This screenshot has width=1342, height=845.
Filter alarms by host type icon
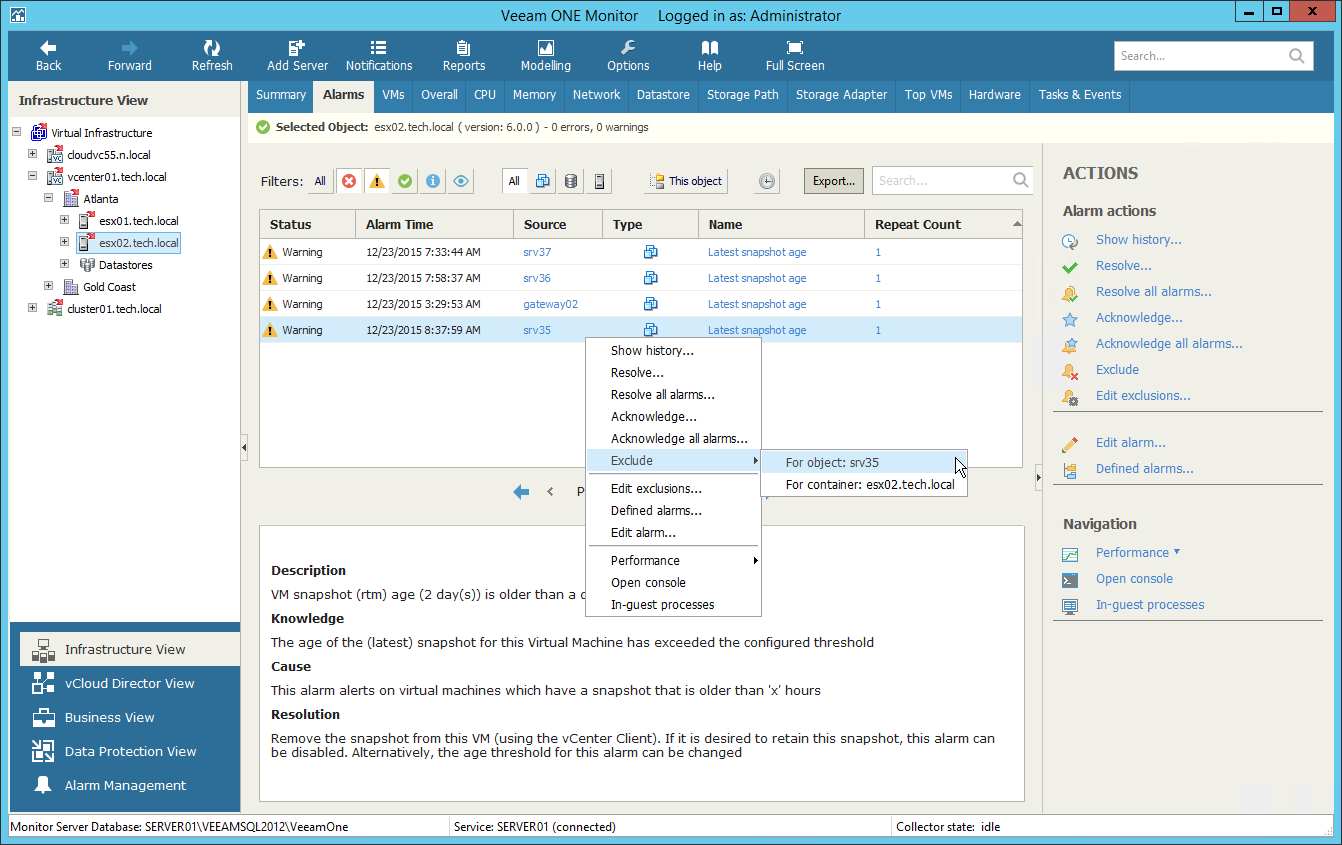click(x=599, y=181)
